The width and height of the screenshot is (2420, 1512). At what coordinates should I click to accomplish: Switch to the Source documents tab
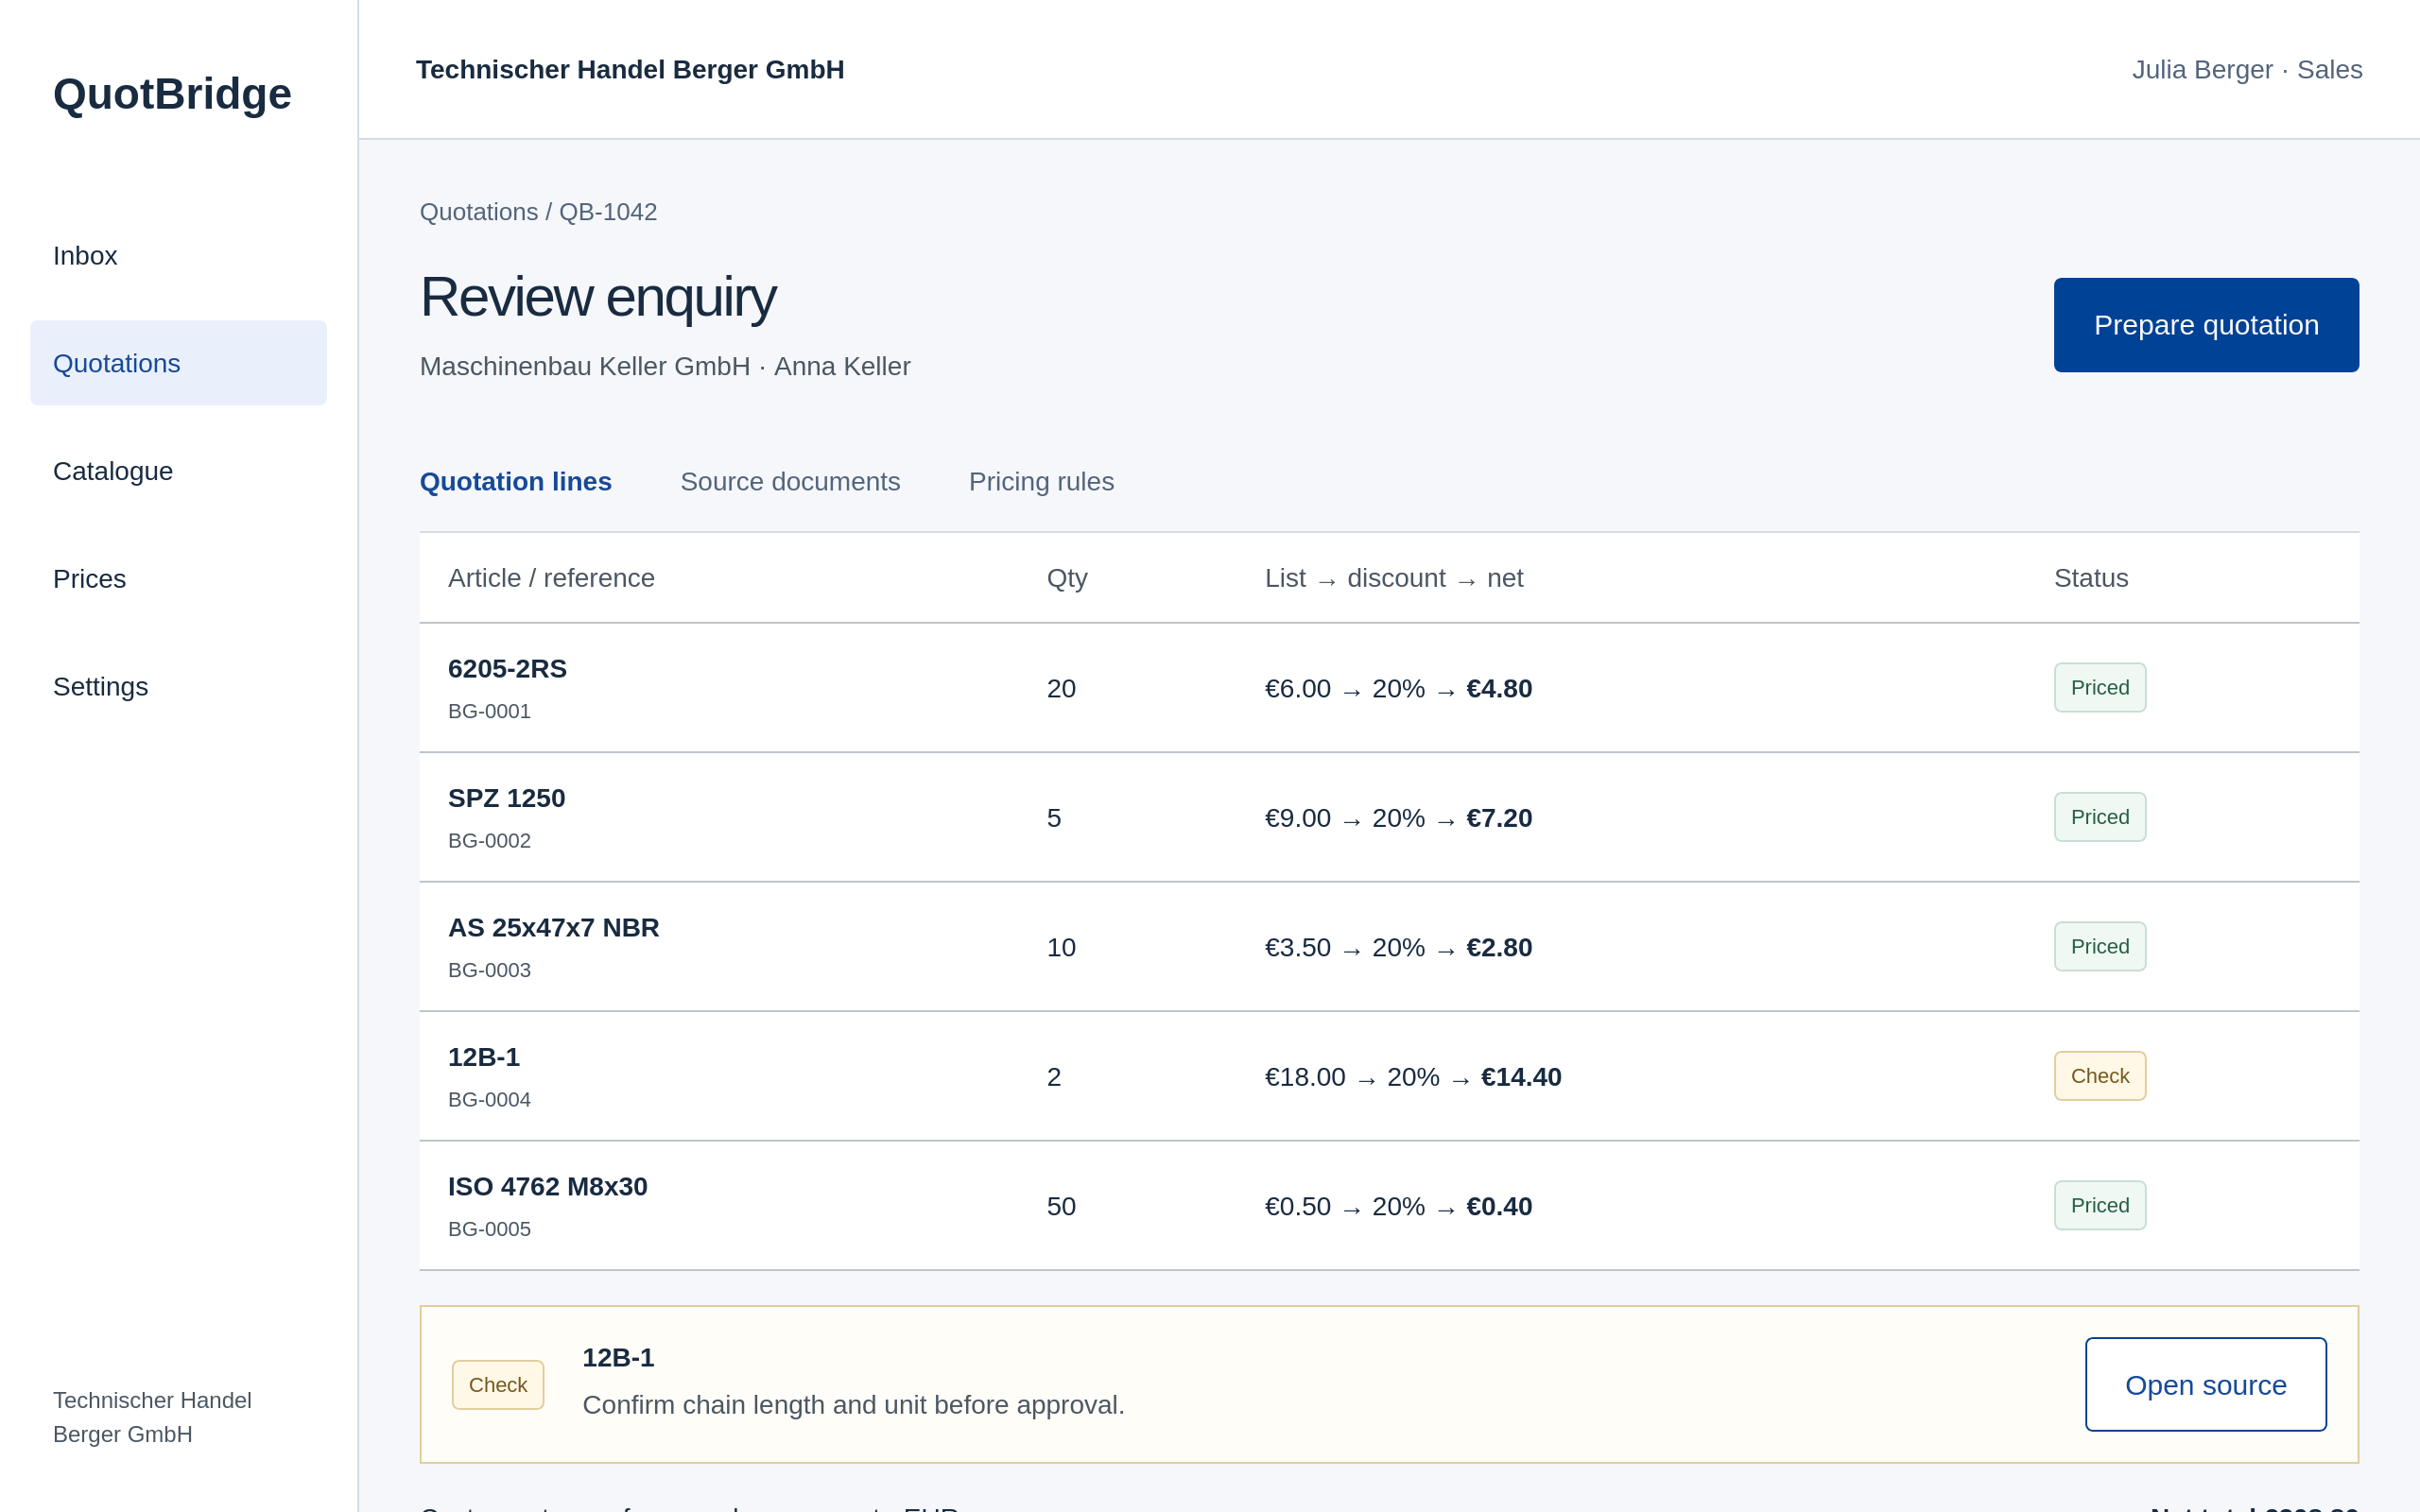coord(790,482)
